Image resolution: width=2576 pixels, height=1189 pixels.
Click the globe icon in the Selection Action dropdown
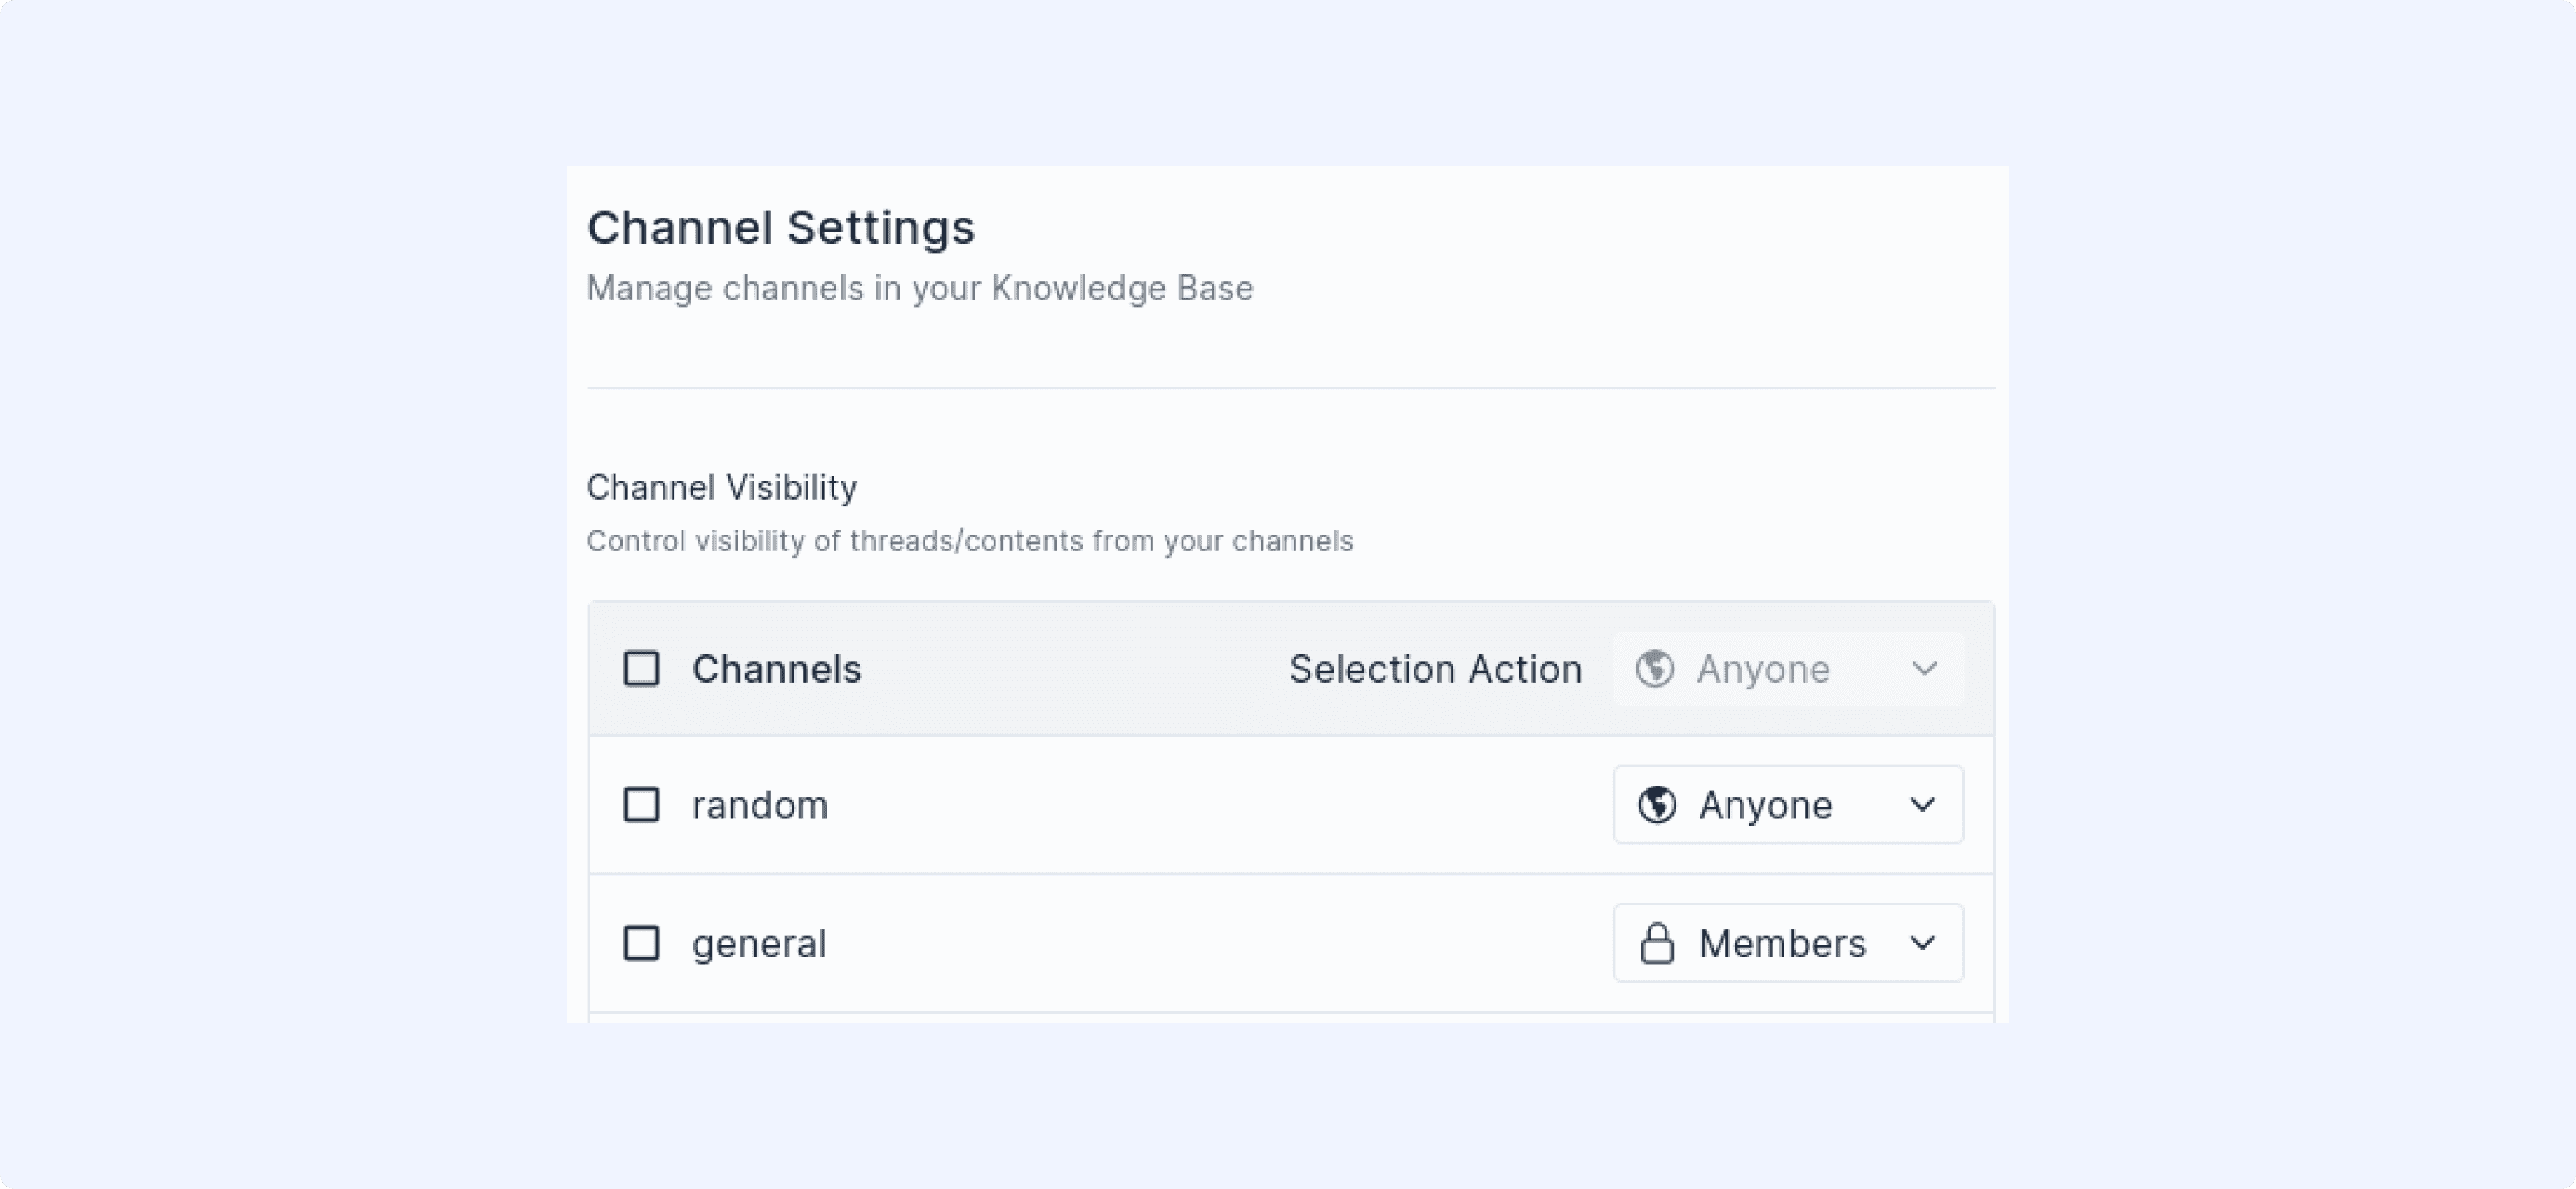coord(1655,669)
